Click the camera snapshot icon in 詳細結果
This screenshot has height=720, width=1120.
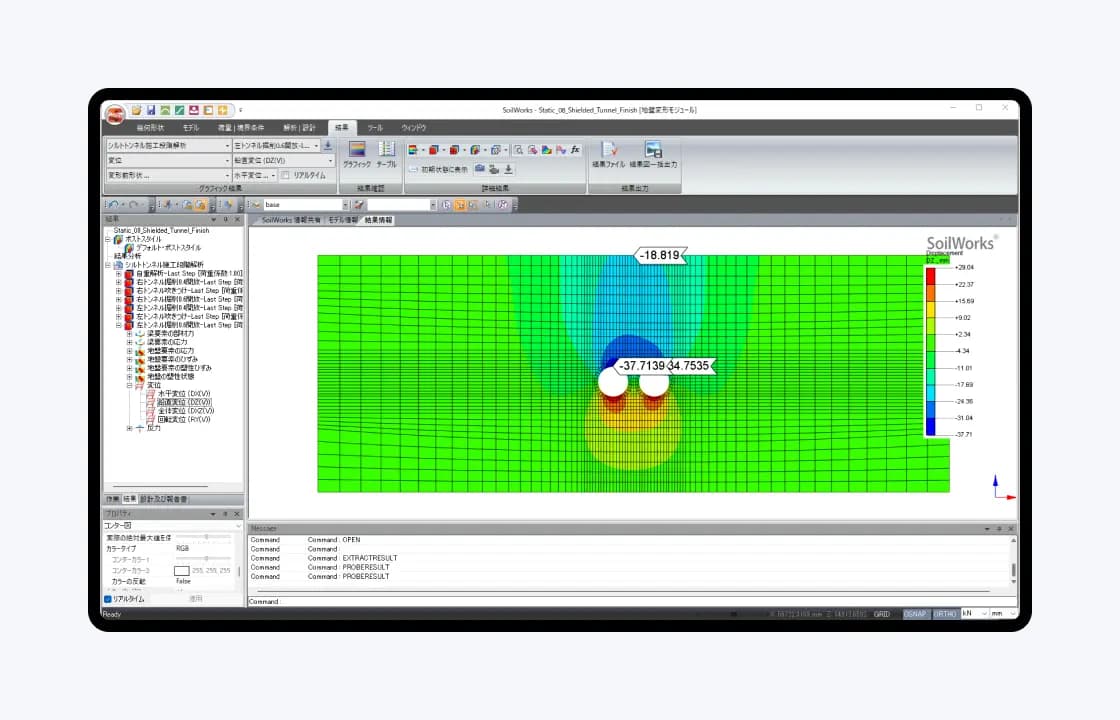click(480, 169)
